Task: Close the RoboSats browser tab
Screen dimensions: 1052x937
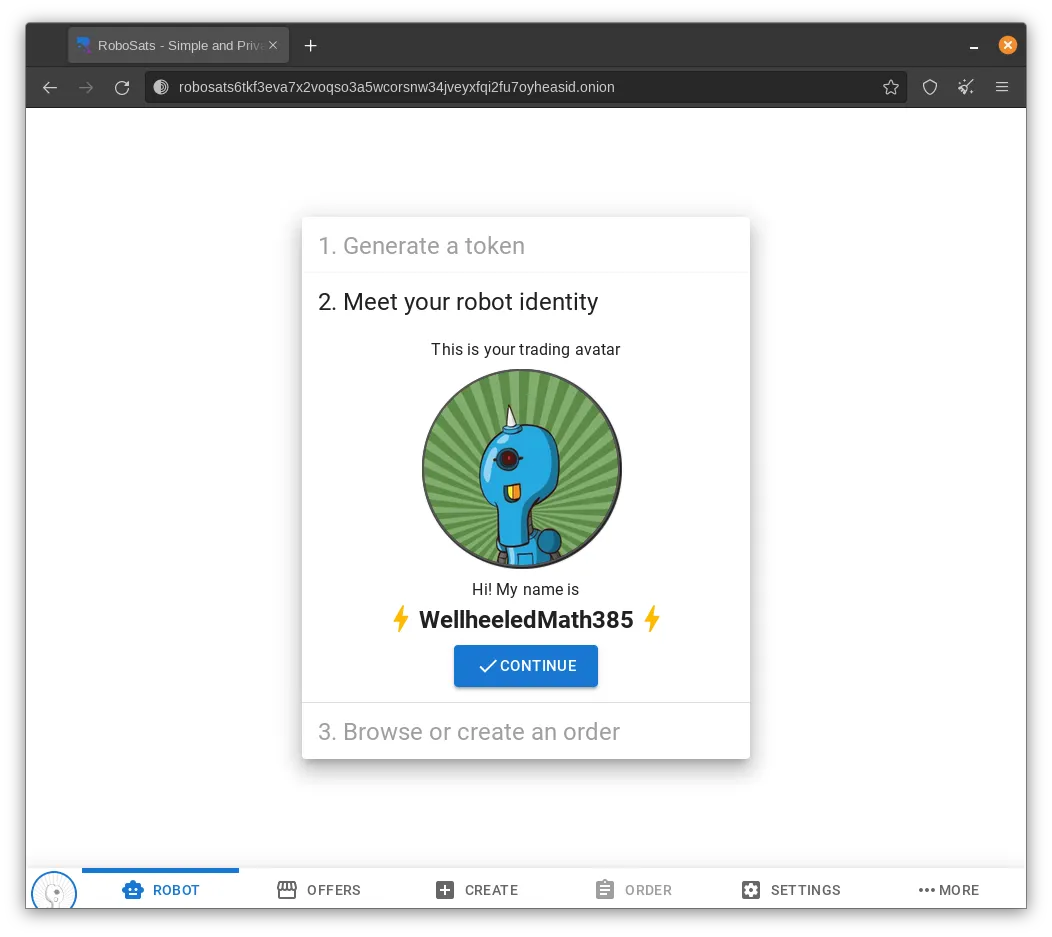Action: tap(273, 46)
